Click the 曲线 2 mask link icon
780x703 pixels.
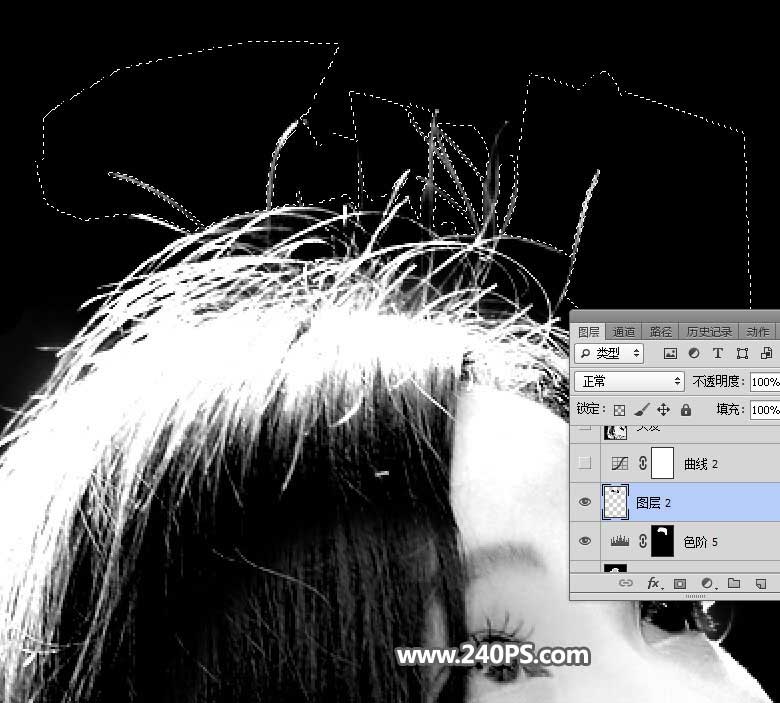coord(643,463)
